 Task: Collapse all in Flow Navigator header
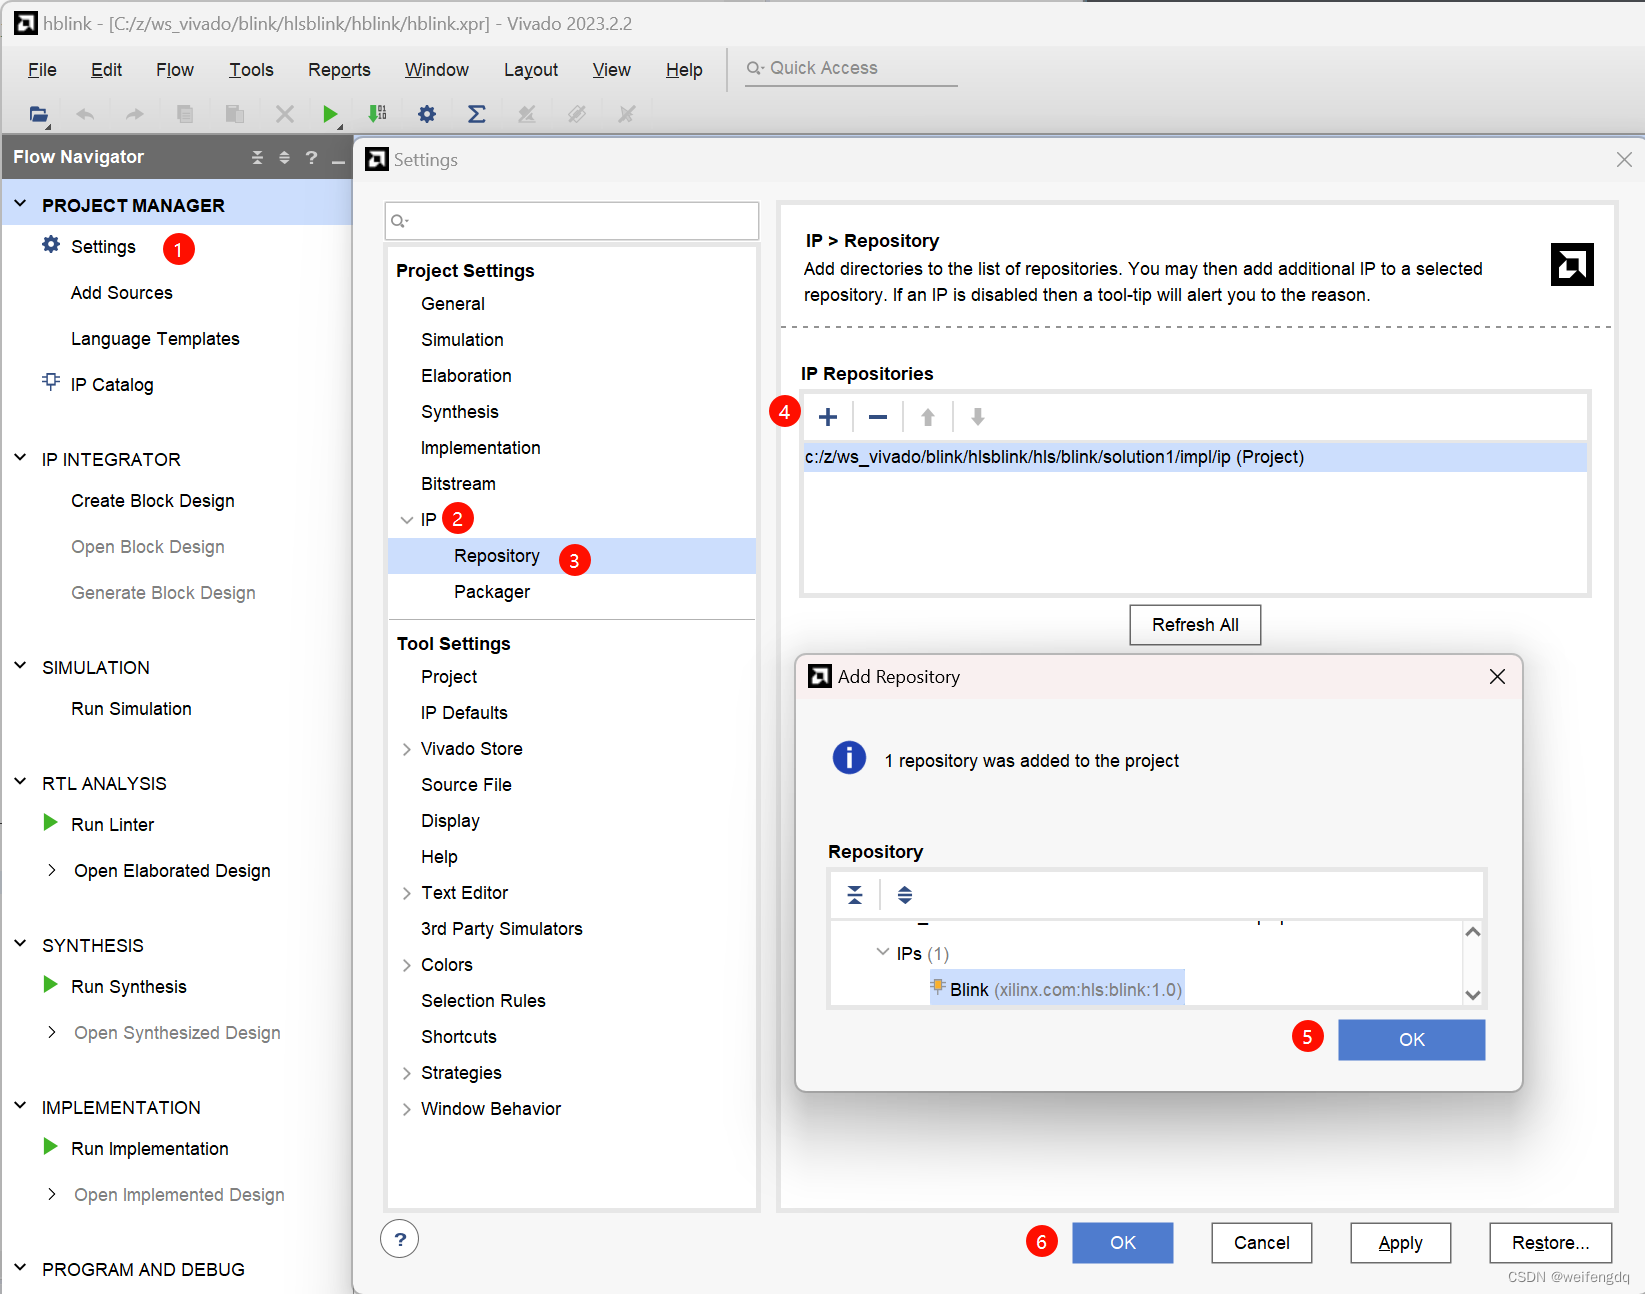coord(258,158)
